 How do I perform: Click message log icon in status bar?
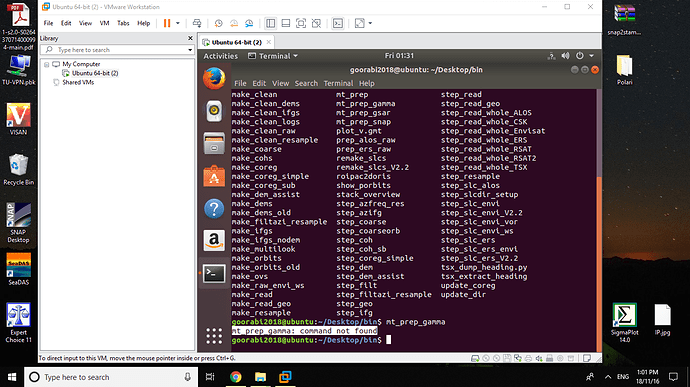(x=587, y=358)
